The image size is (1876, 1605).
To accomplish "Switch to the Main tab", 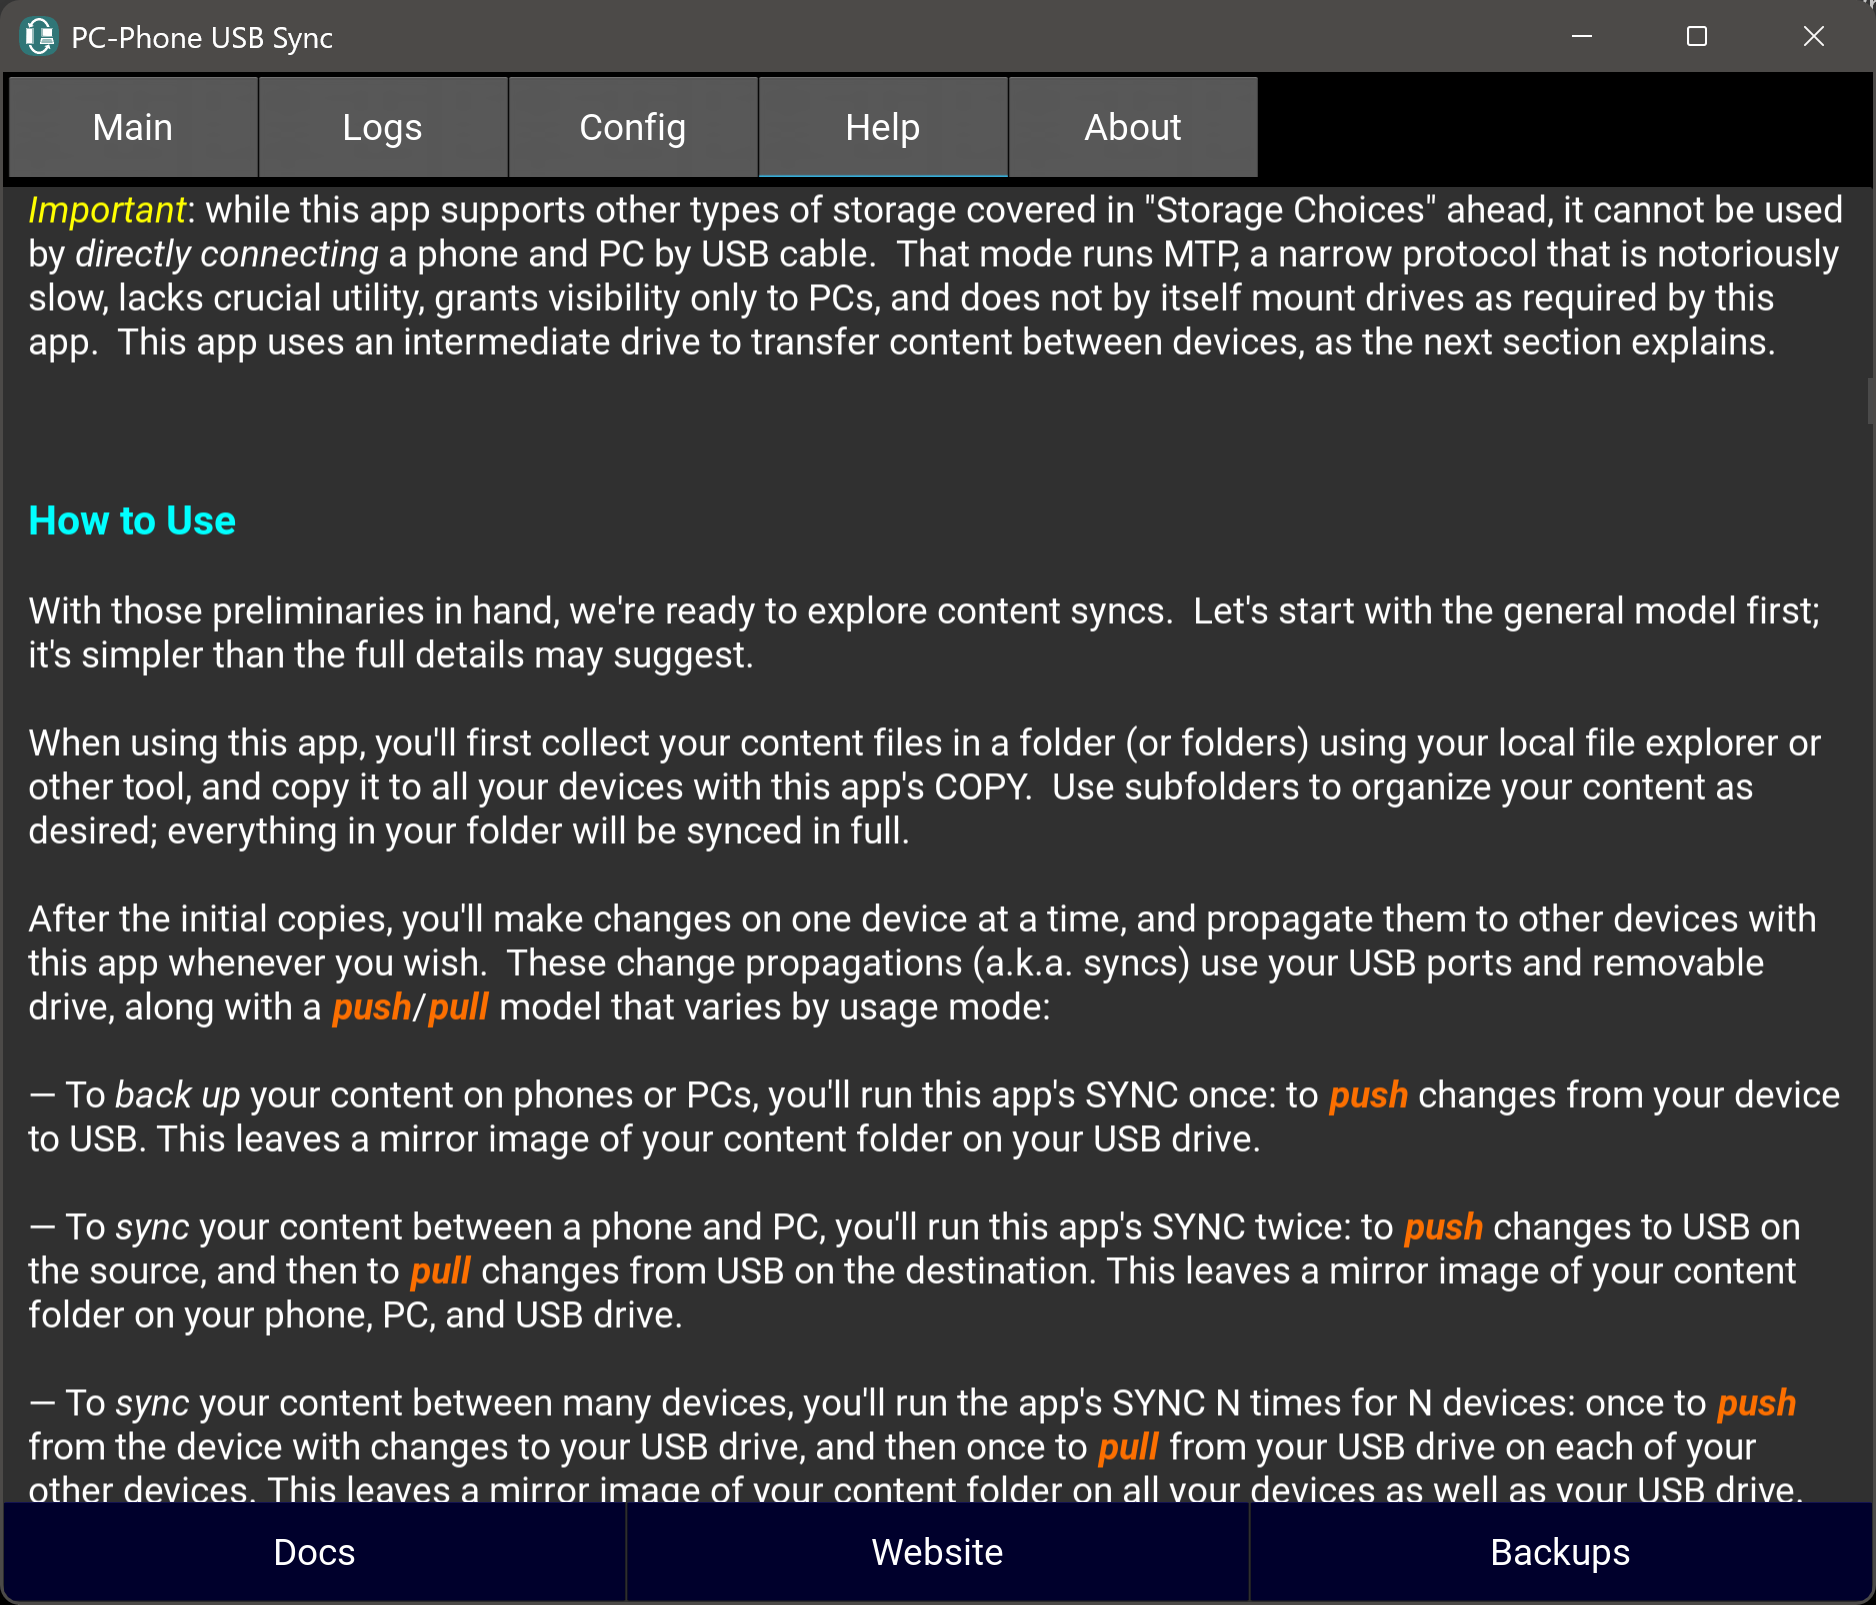I will (x=133, y=128).
